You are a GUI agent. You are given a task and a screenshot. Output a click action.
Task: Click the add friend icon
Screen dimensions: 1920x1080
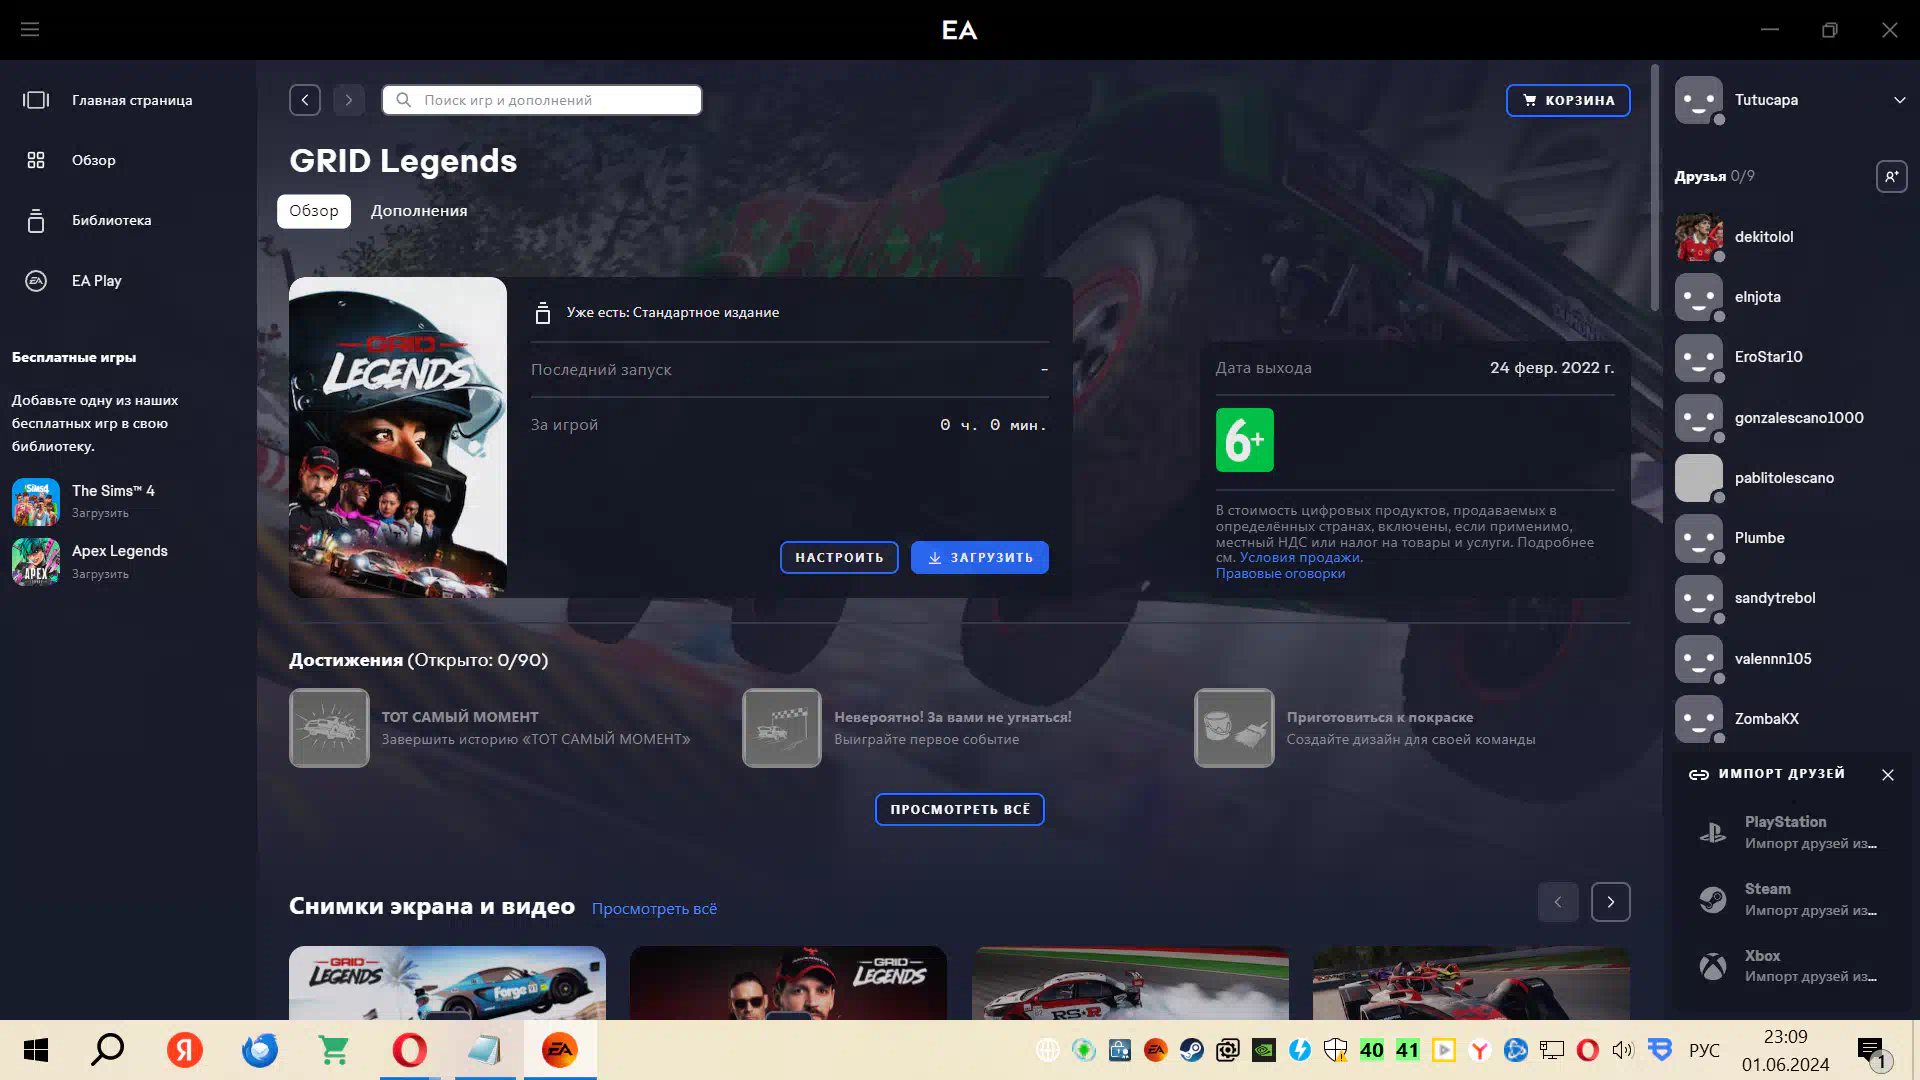(1891, 176)
